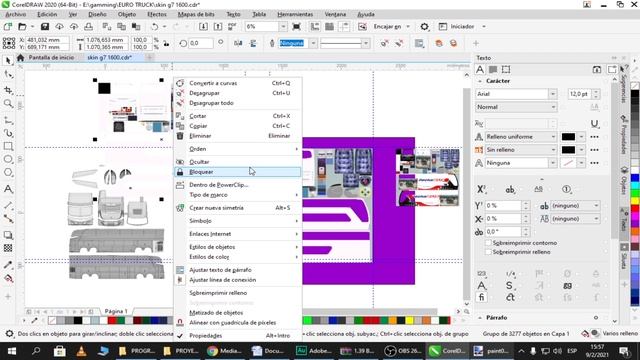Image resolution: width=640 pixels, height=360 pixels.
Task: Open the Herramientas menu
Action: (295, 14)
